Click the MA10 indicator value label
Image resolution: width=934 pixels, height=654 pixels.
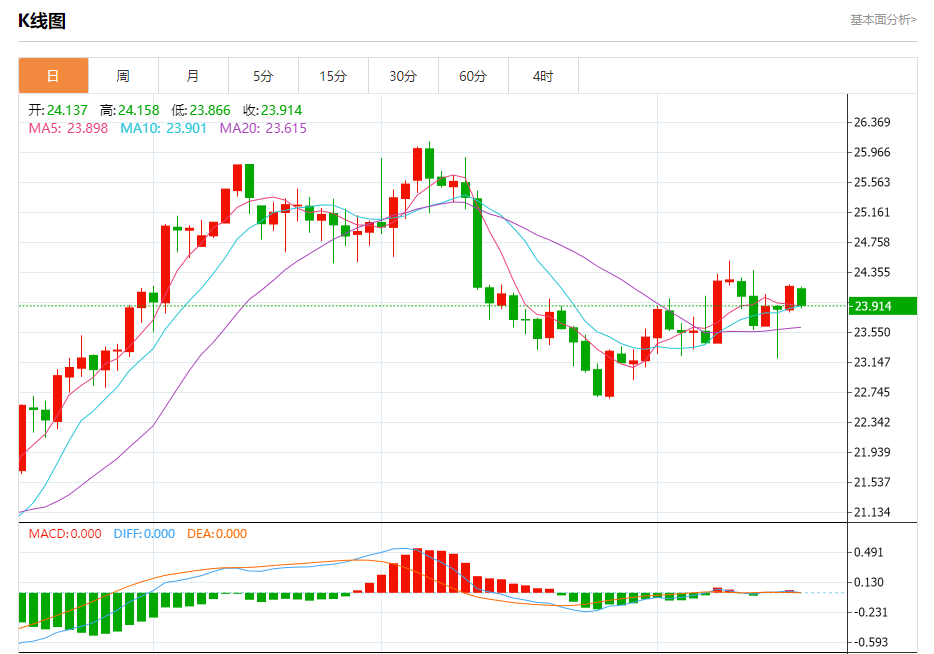pyautogui.click(x=163, y=128)
